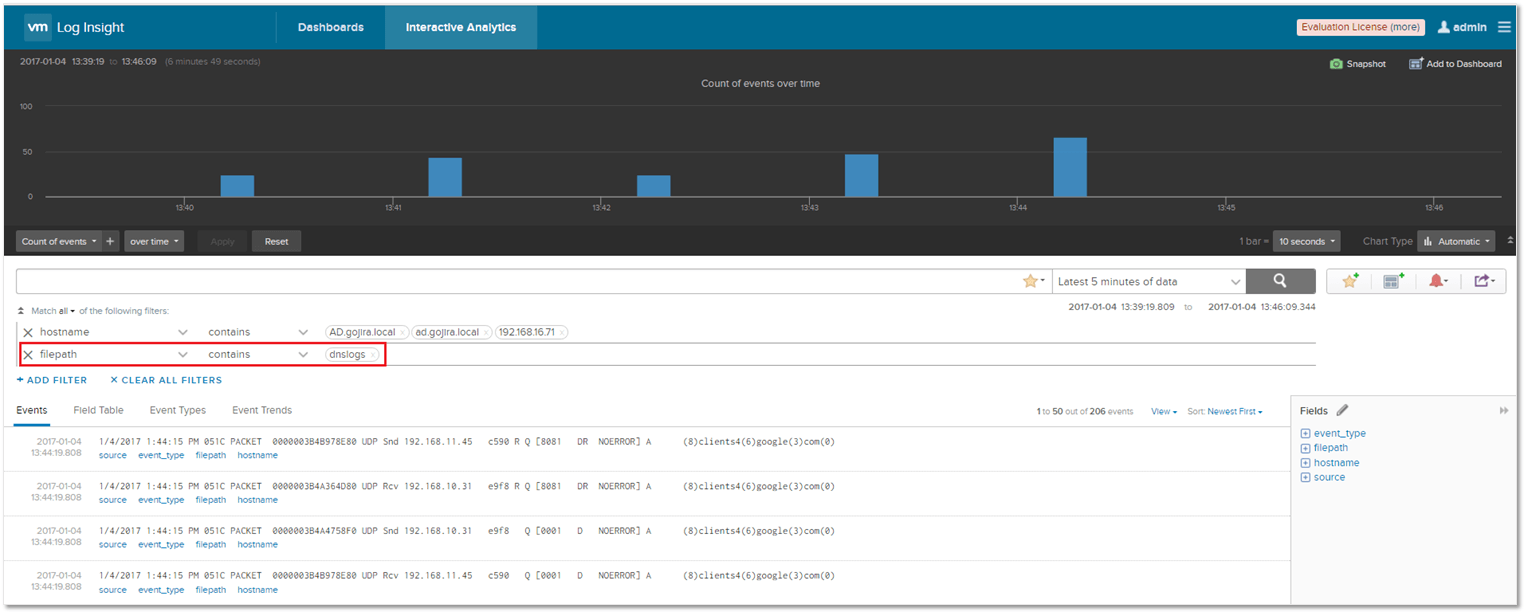Click the tallest chart bar near 13:44
Viewport: 1526px width, 614px height.
(x=1070, y=167)
